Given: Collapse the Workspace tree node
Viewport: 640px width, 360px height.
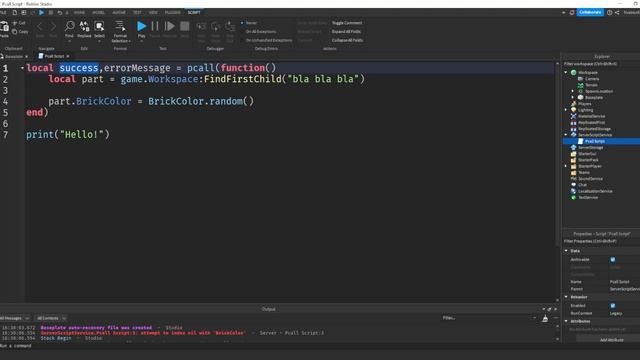Looking at the screenshot, I should (x=566, y=73).
